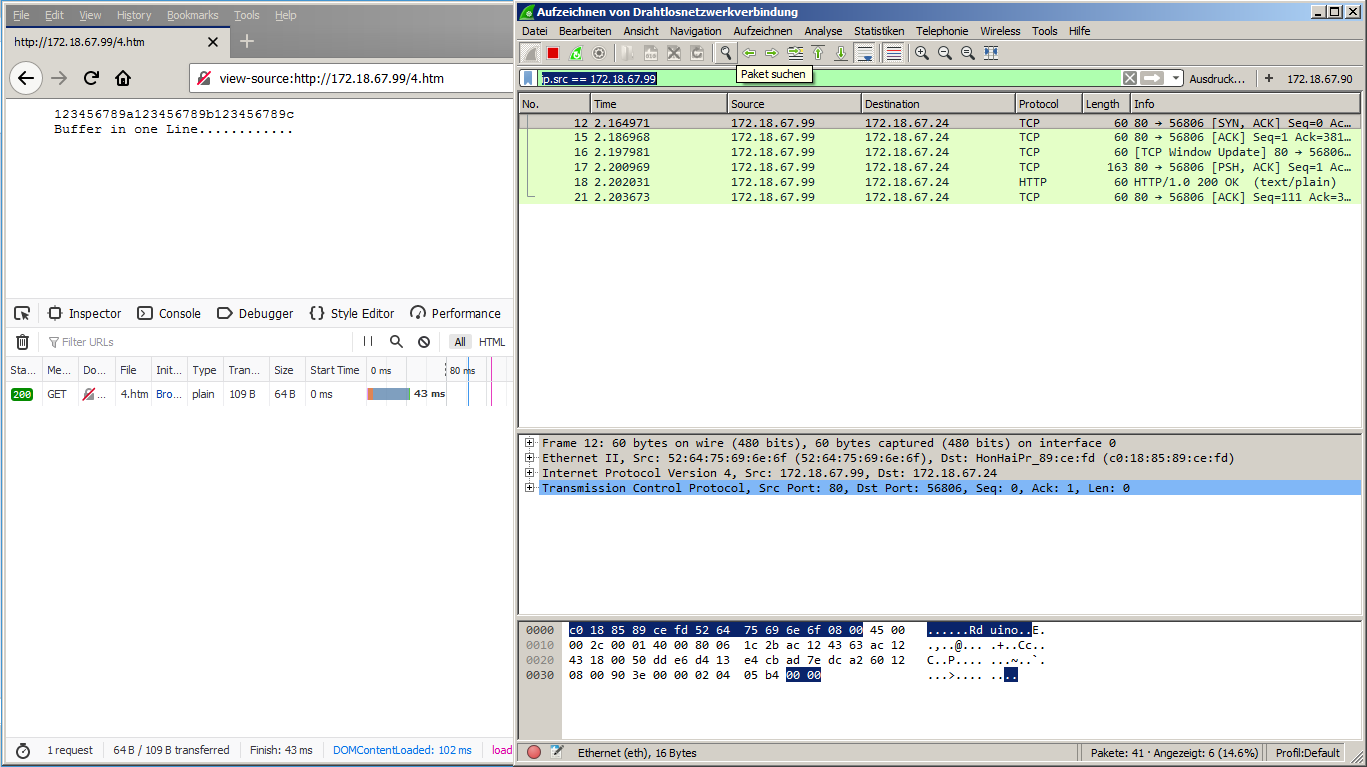Image resolution: width=1367 pixels, height=767 pixels.
Task: Open the Statistiken menu
Action: point(878,31)
